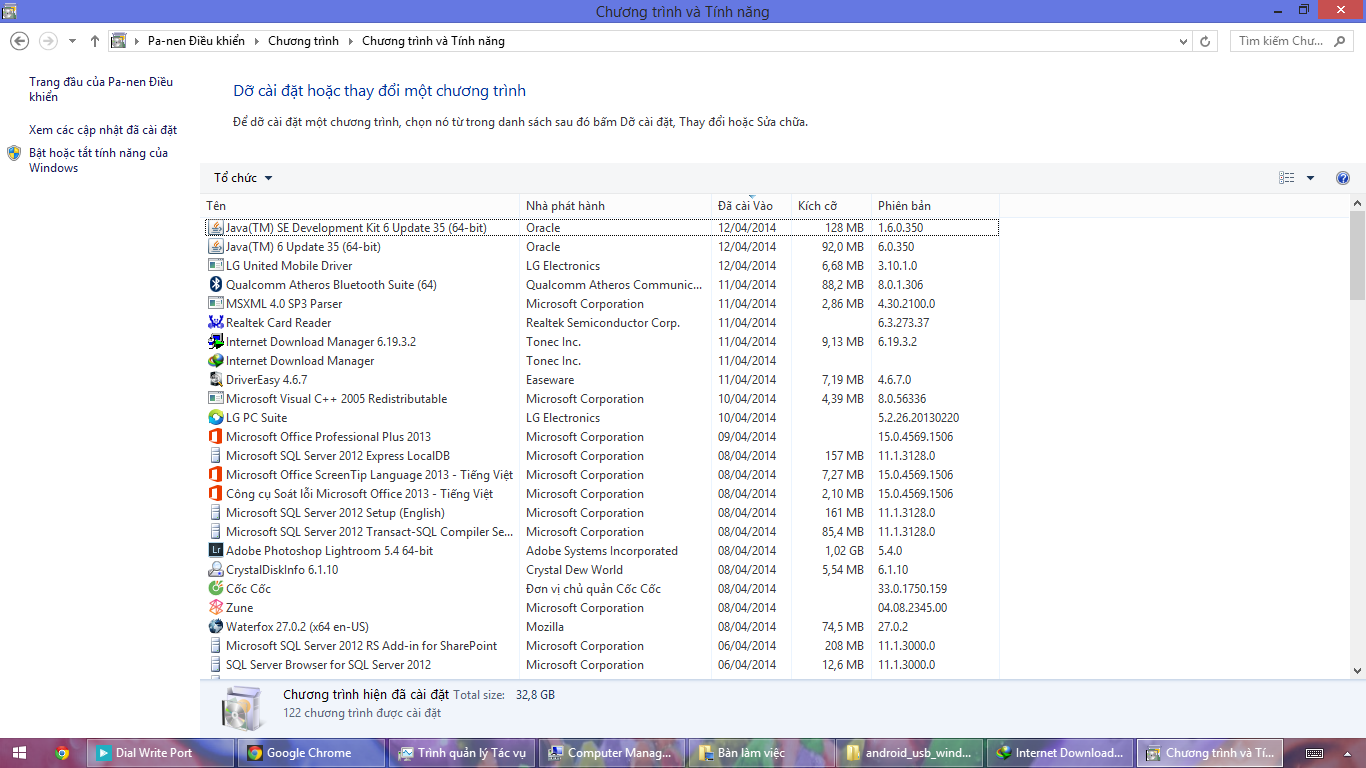Expand the view options dropdown arrow
Viewport: 1366px width, 768px height.
pyautogui.click(x=1311, y=178)
